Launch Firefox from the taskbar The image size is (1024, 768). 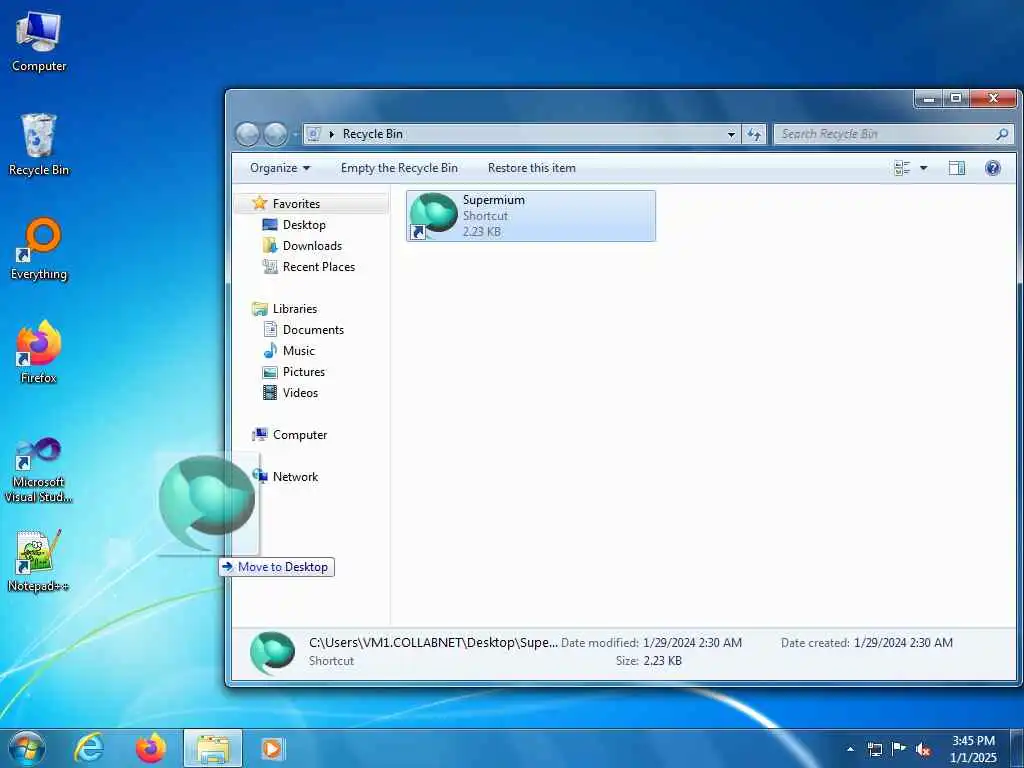tap(150, 748)
